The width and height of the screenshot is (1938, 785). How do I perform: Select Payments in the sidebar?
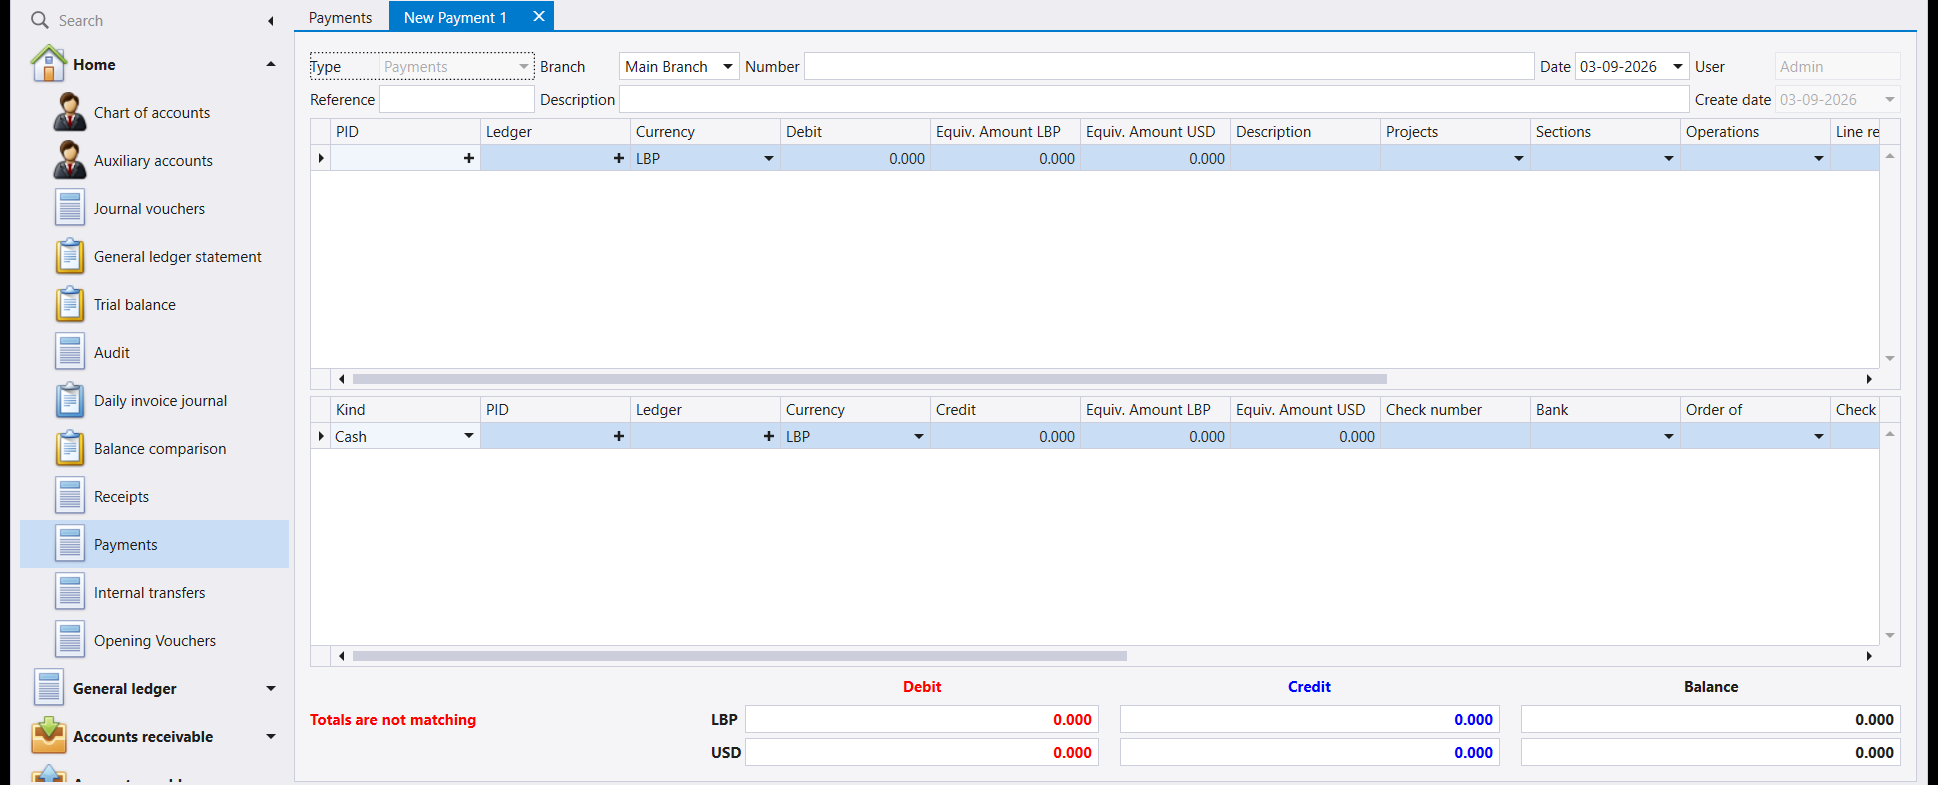(154, 544)
